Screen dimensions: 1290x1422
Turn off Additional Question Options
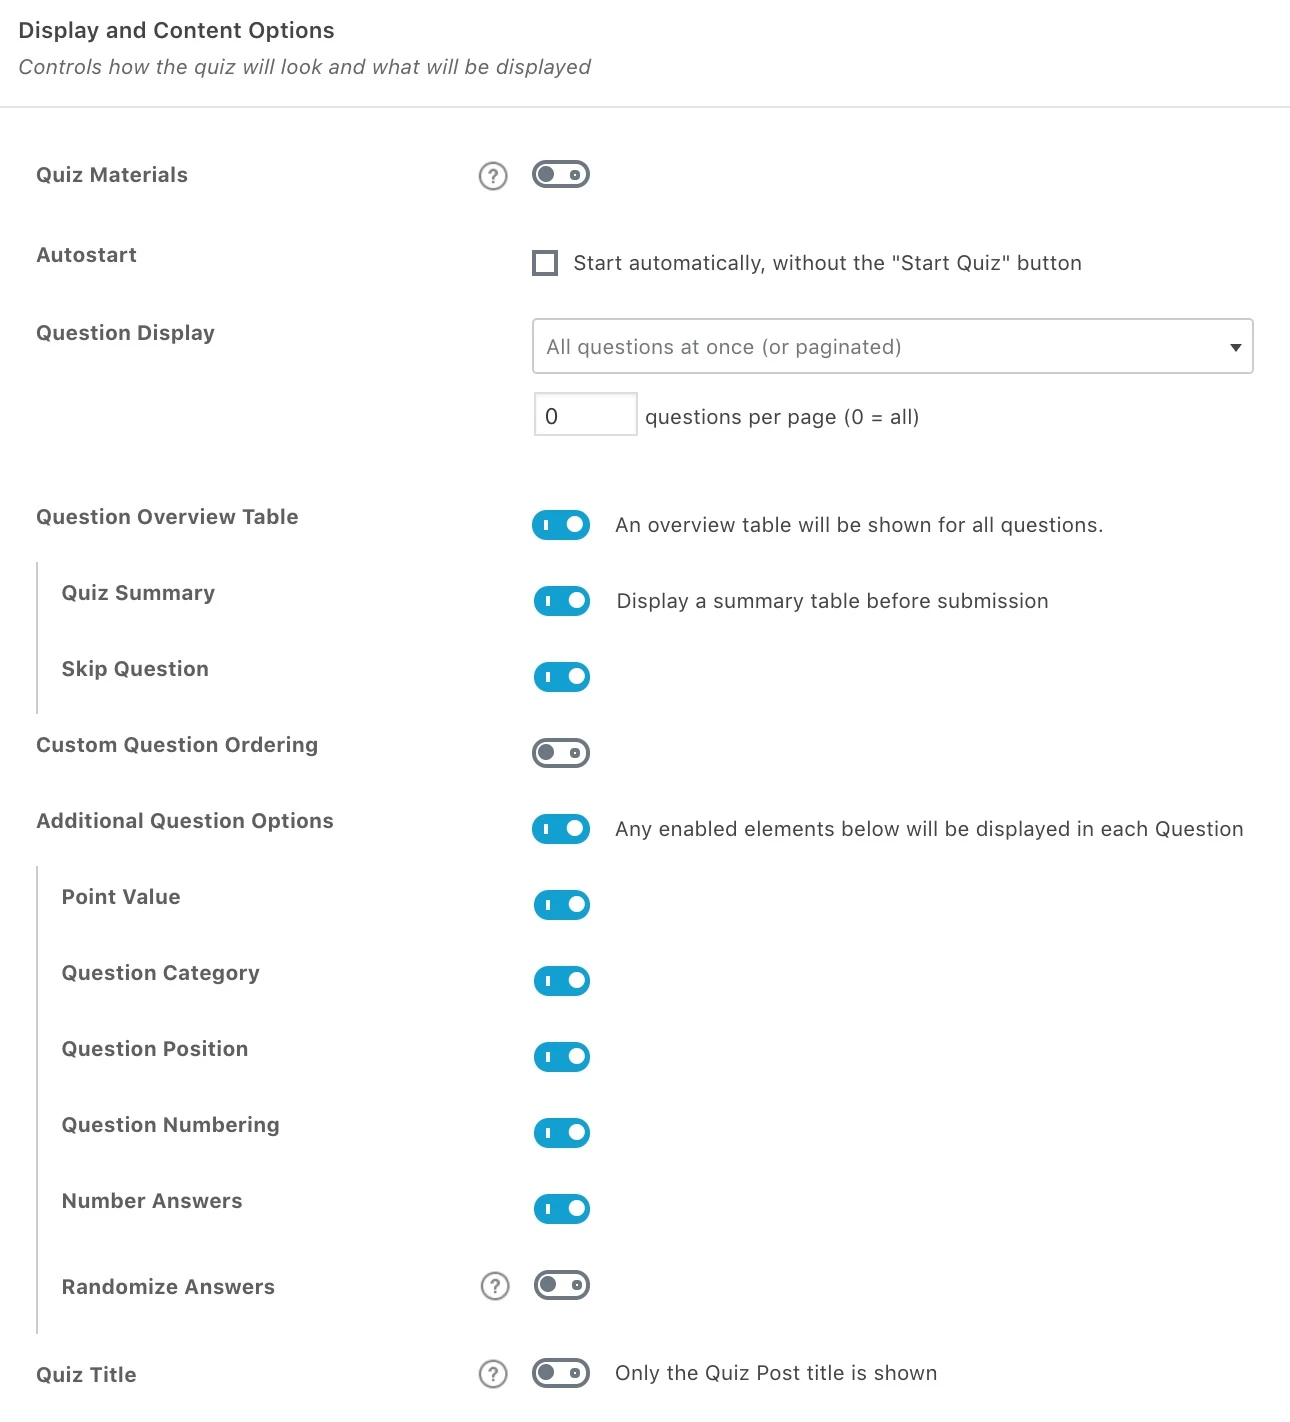pos(561,829)
